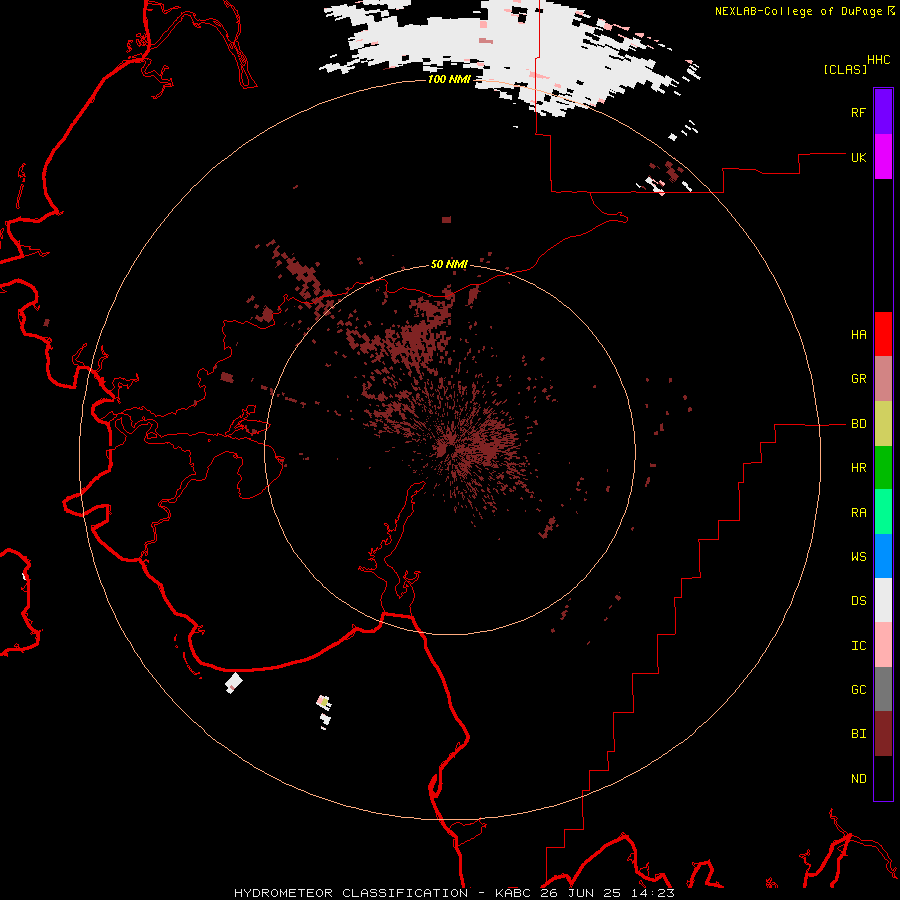The image size is (900, 900).
Task: Click the small yellow-green BD echo pixel
Action: point(324,701)
